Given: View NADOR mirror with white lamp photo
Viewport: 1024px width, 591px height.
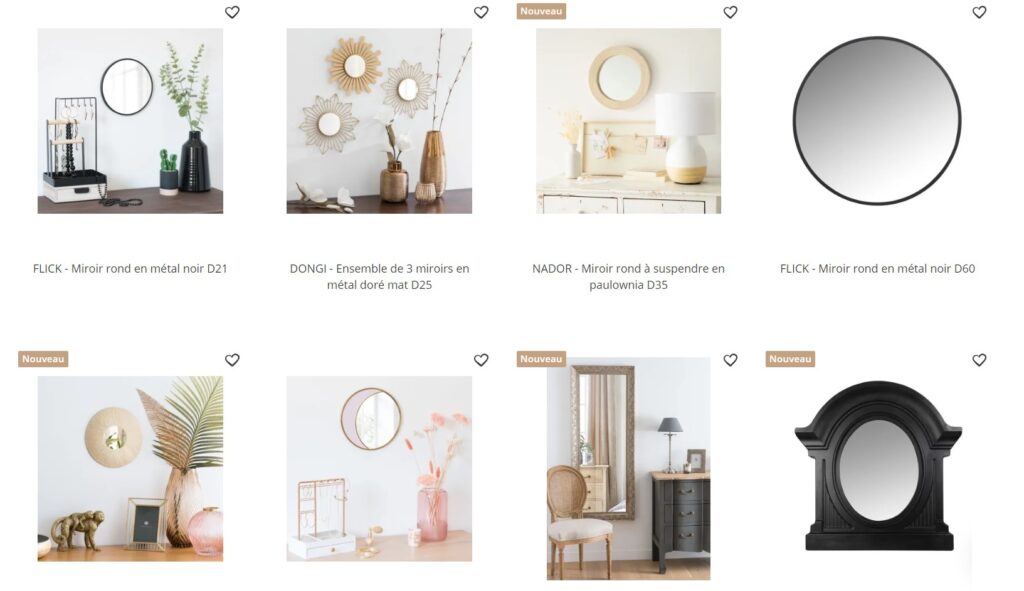Looking at the screenshot, I should [x=628, y=121].
